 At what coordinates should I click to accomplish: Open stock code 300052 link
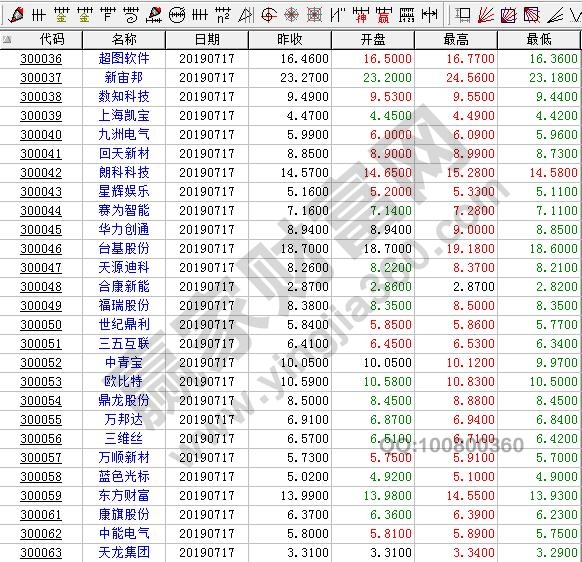click(41, 363)
